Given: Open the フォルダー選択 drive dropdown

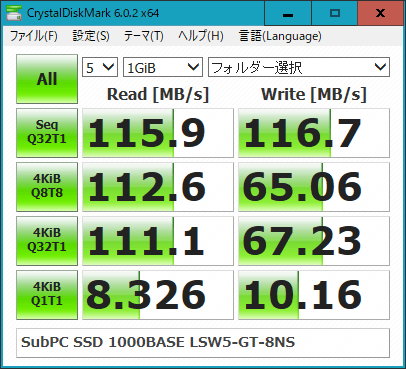Looking at the screenshot, I should coord(299,67).
